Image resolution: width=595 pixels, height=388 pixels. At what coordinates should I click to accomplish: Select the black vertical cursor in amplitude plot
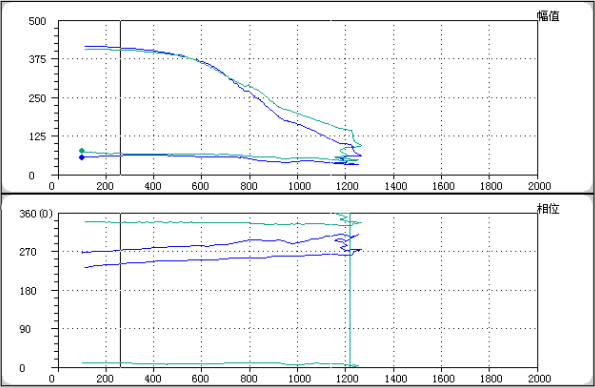coord(120,98)
